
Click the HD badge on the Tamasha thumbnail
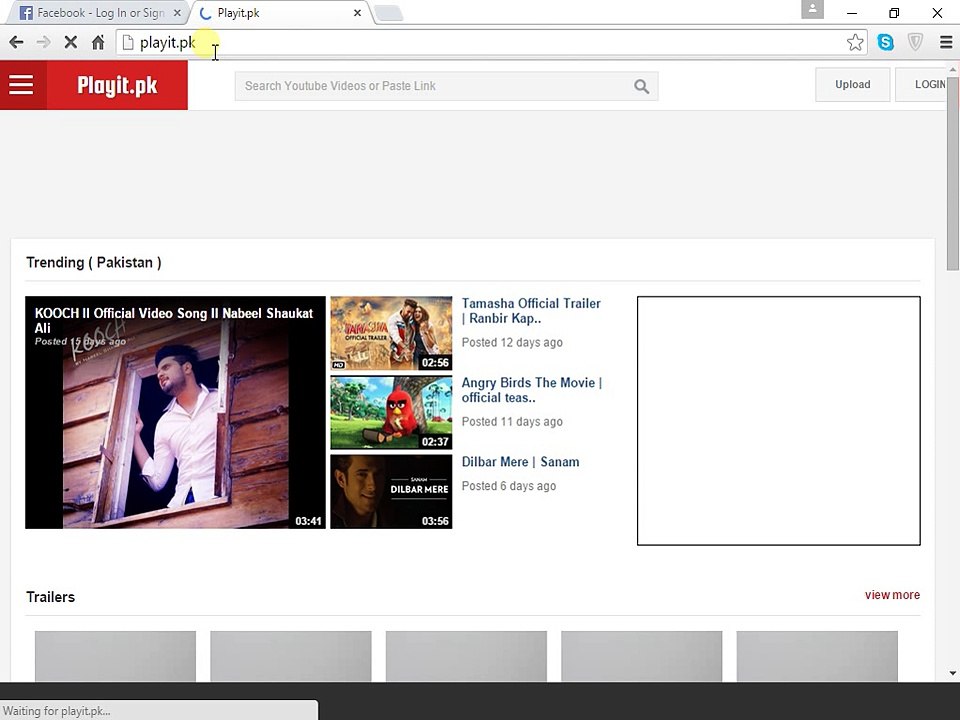tap(338, 365)
